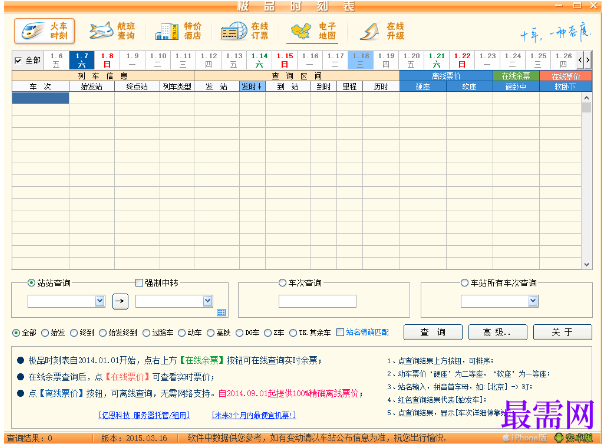Click the 离线票价 offline fare button
This screenshot has height=446, width=613.
446,76
